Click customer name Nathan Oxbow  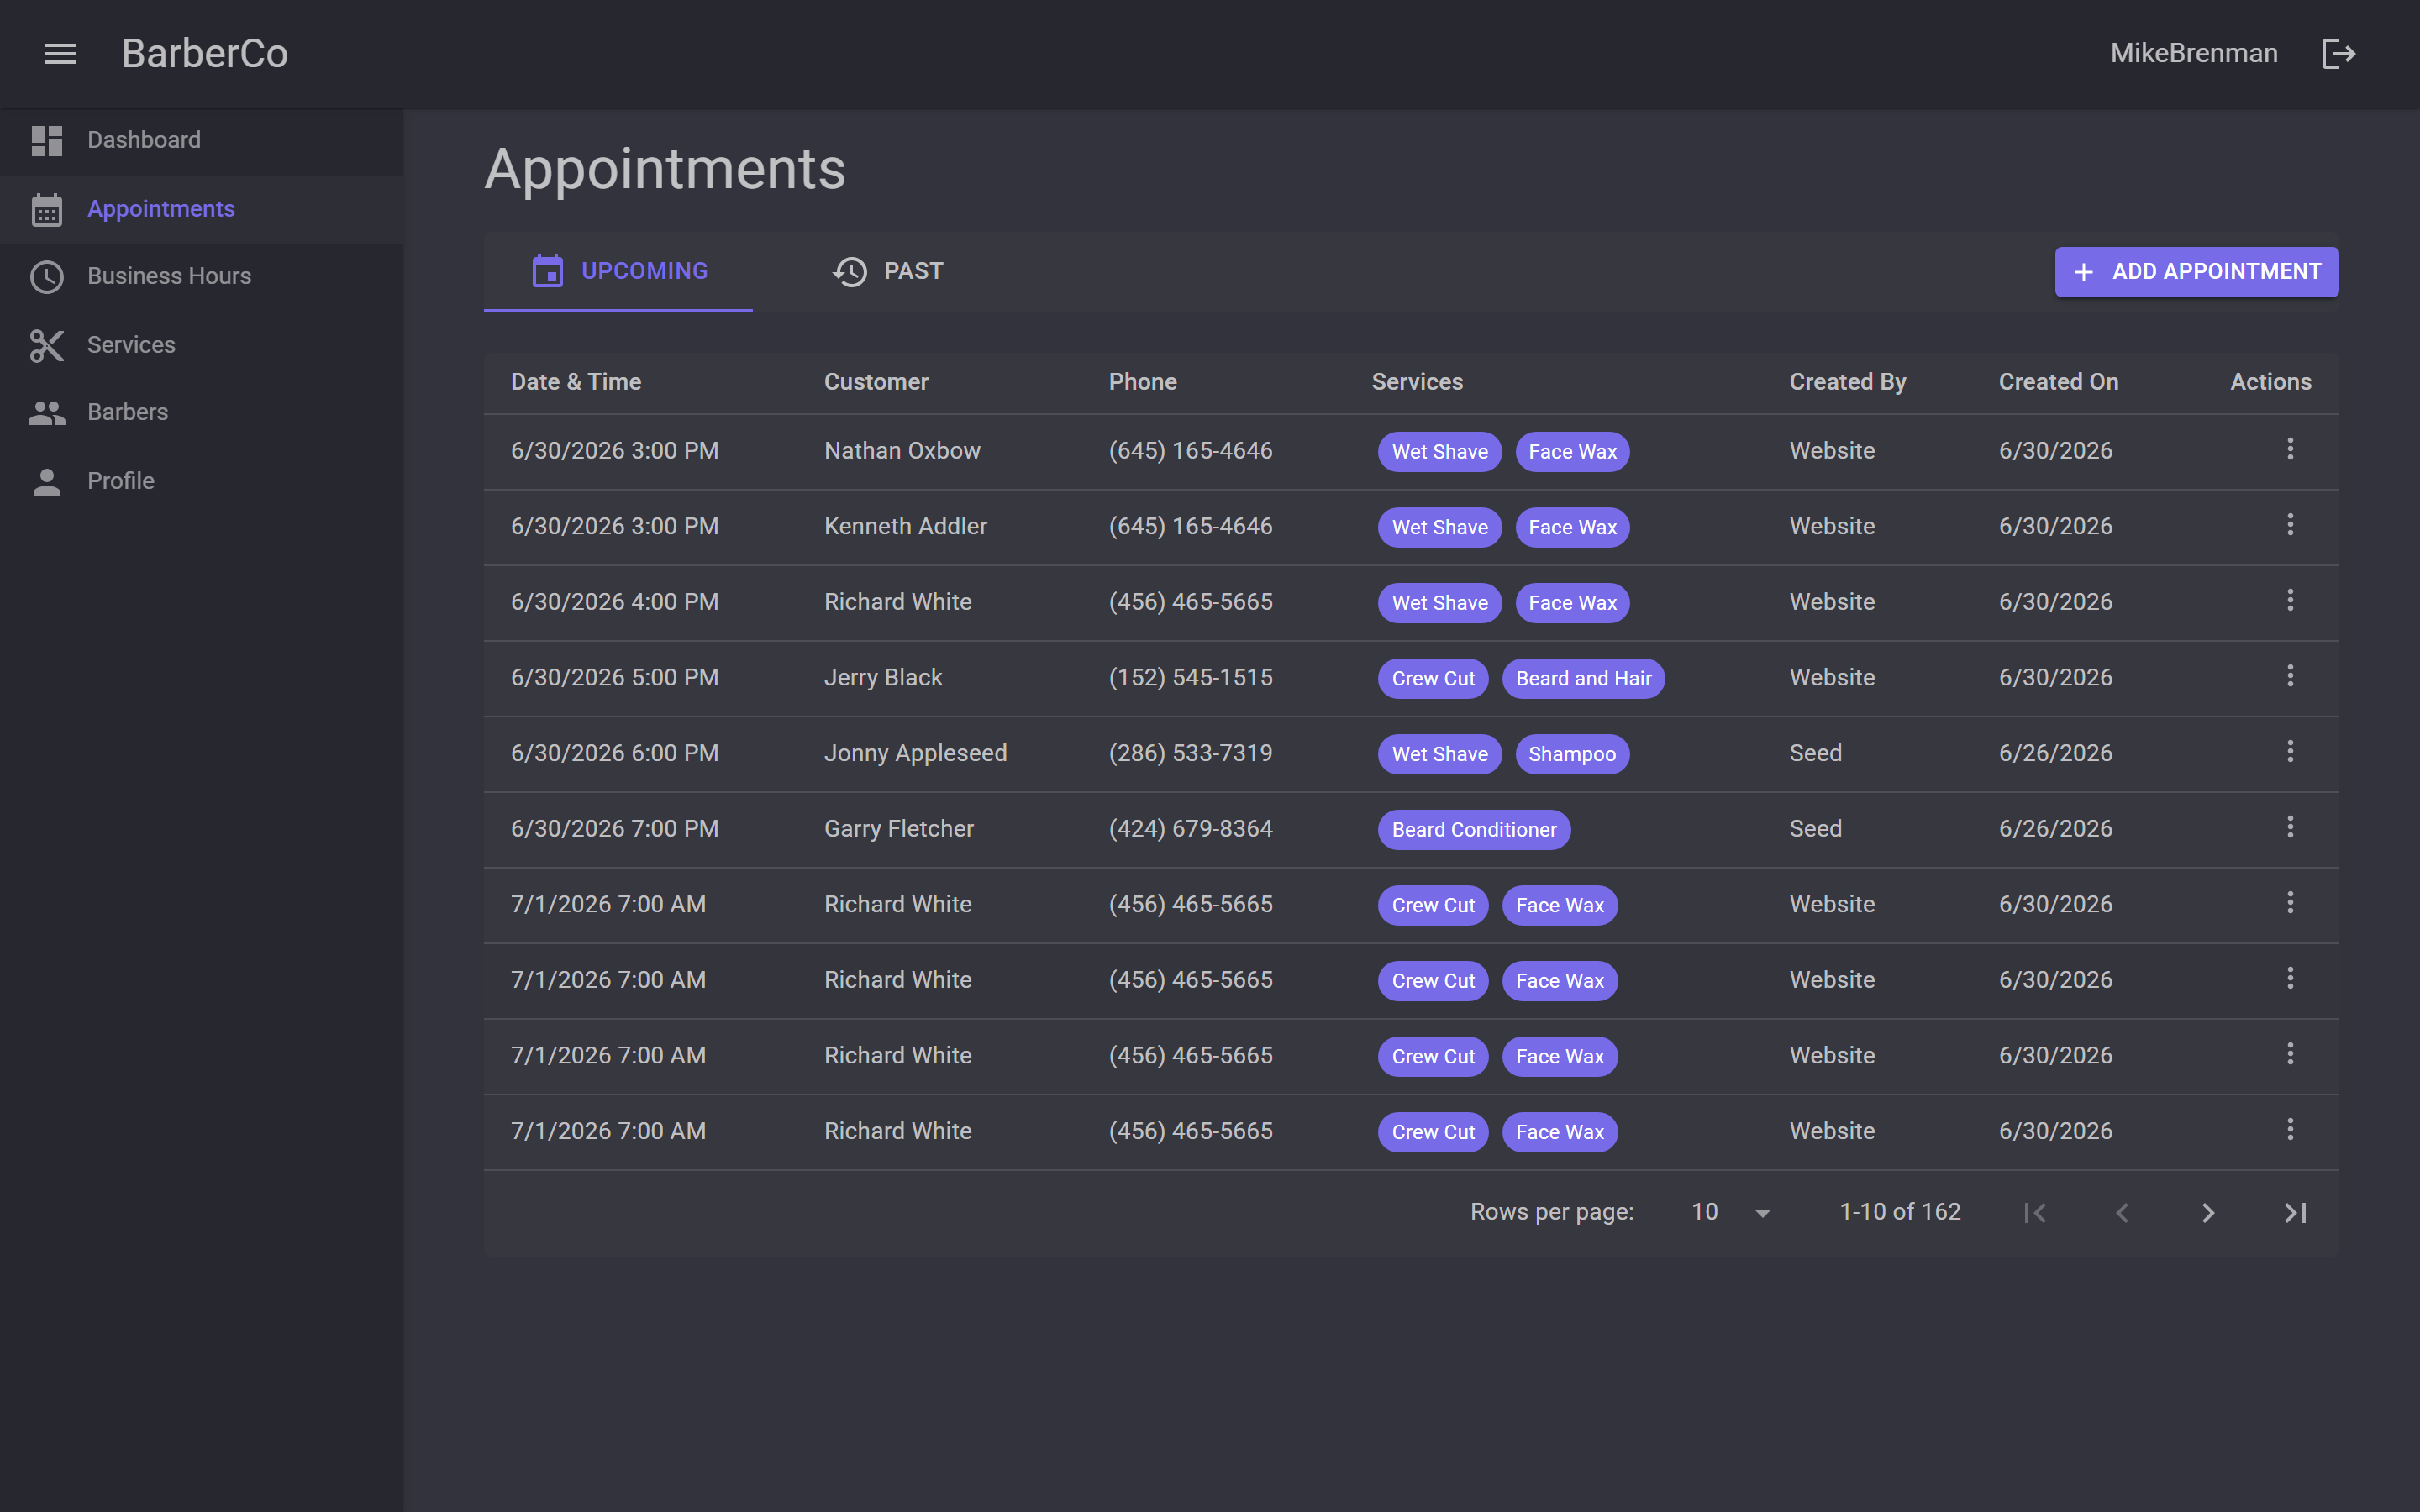point(902,451)
